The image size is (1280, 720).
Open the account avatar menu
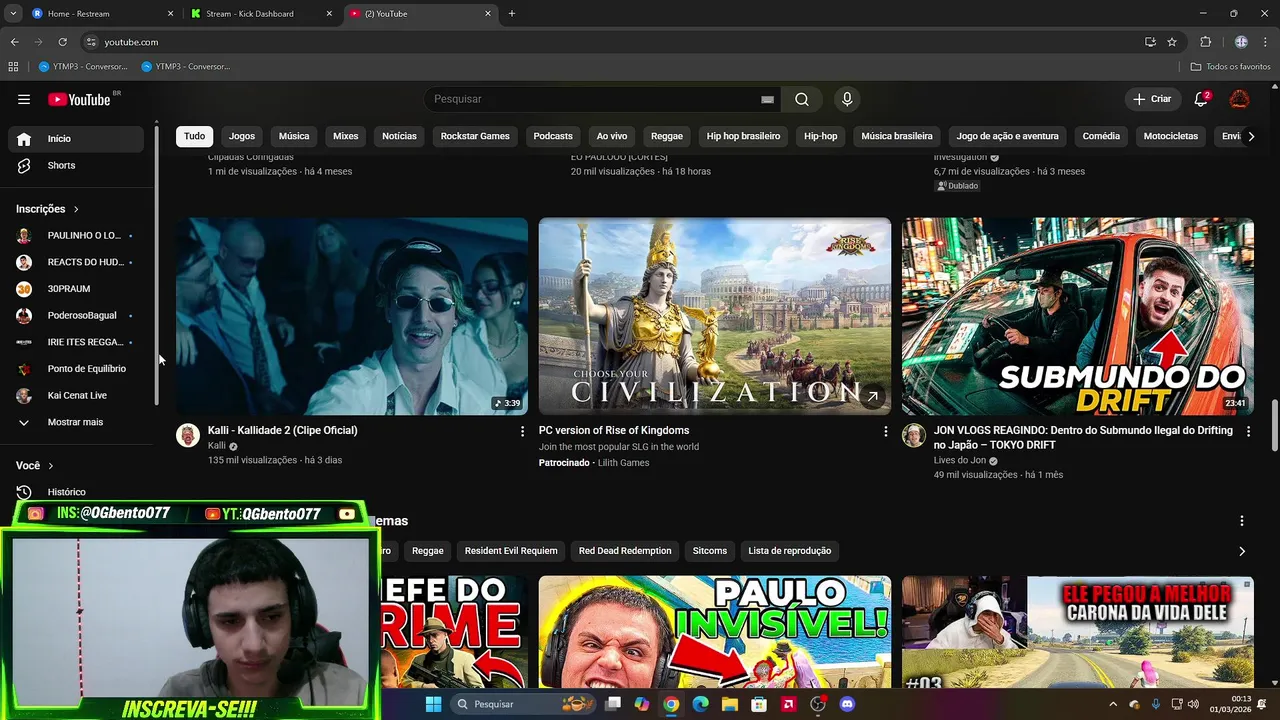tap(1239, 99)
